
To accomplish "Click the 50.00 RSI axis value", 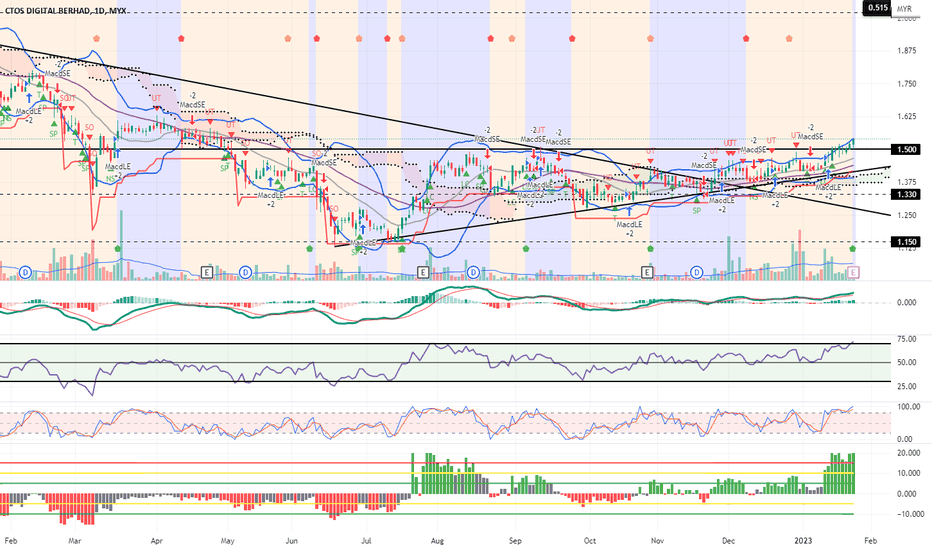I will click(x=907, y=362).
